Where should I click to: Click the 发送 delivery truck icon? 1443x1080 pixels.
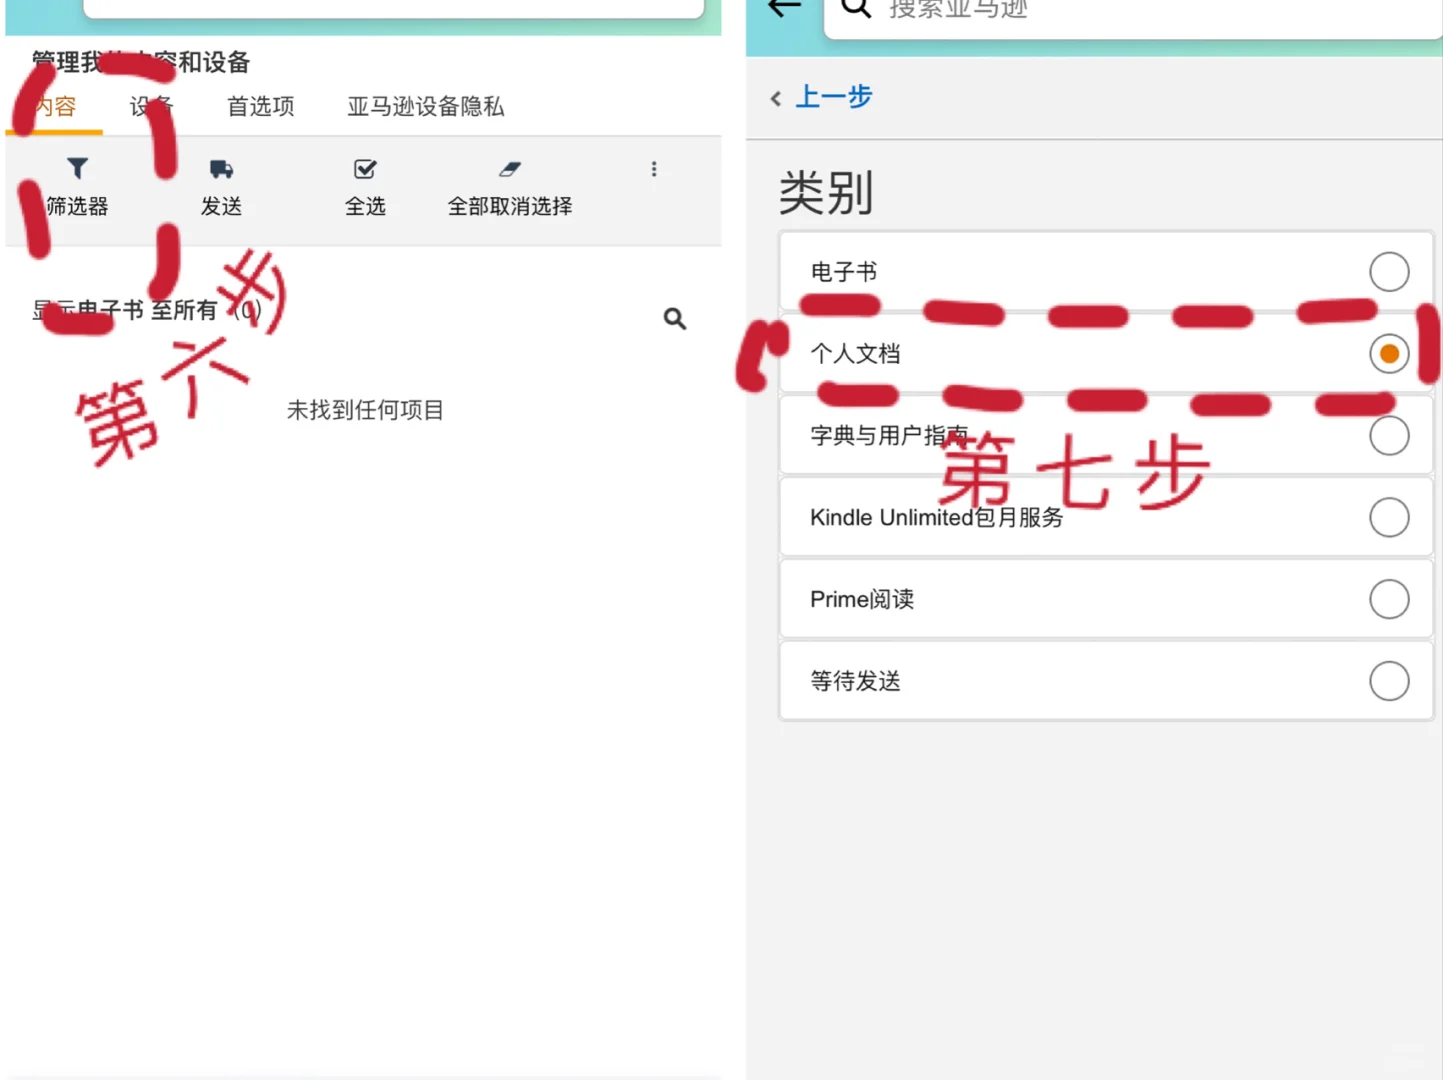pos(221,169)
